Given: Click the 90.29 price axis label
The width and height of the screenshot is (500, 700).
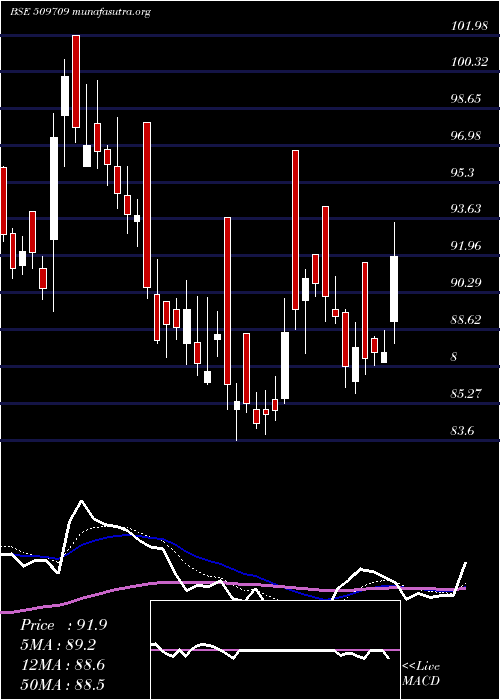Looking at the screenshot, I should point(466,283).
